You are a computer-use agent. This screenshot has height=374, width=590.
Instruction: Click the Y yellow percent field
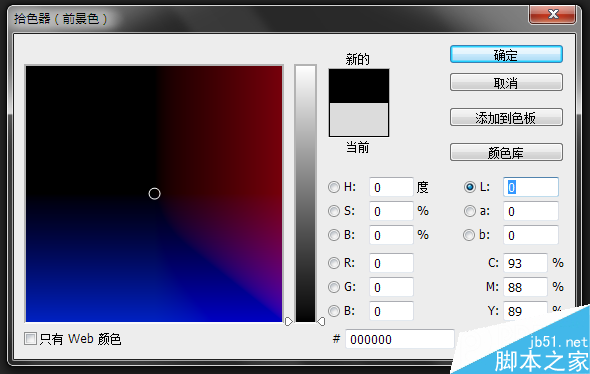click(525, 311)
